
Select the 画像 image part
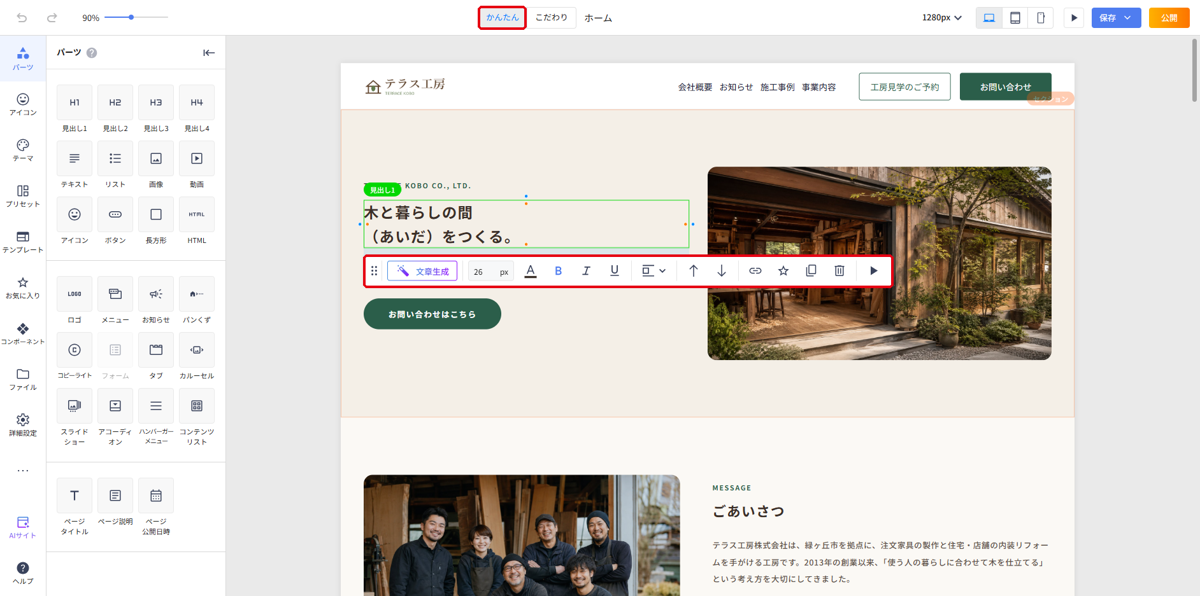pos(156,165)
